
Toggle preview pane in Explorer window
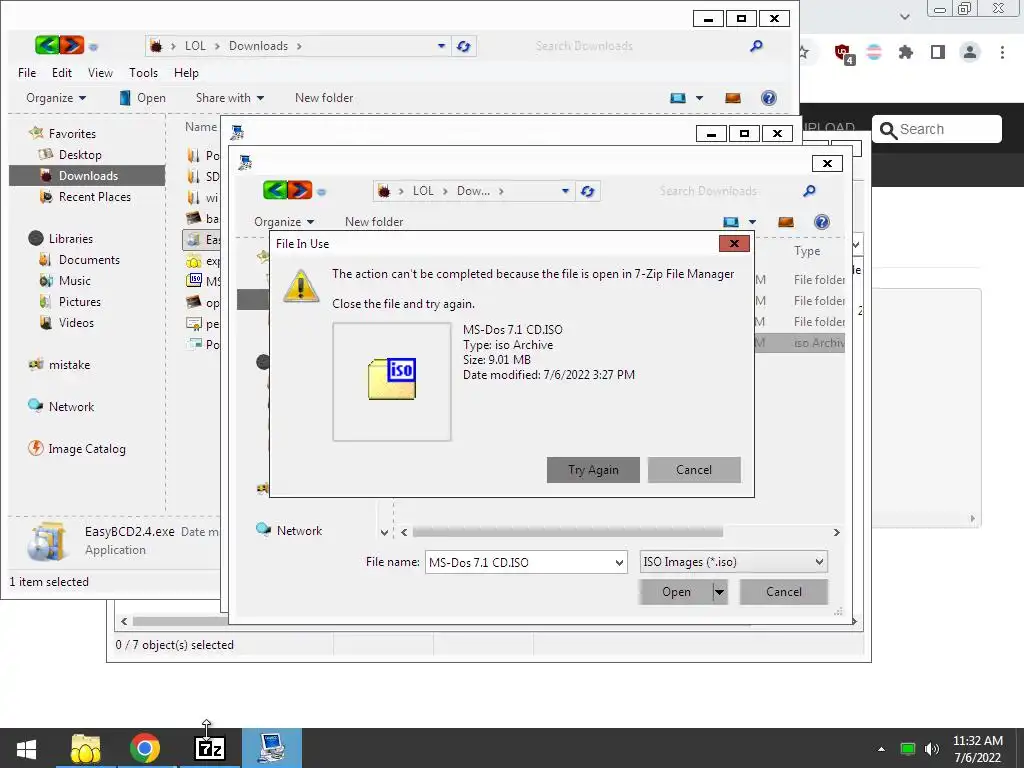coord(733,98)
